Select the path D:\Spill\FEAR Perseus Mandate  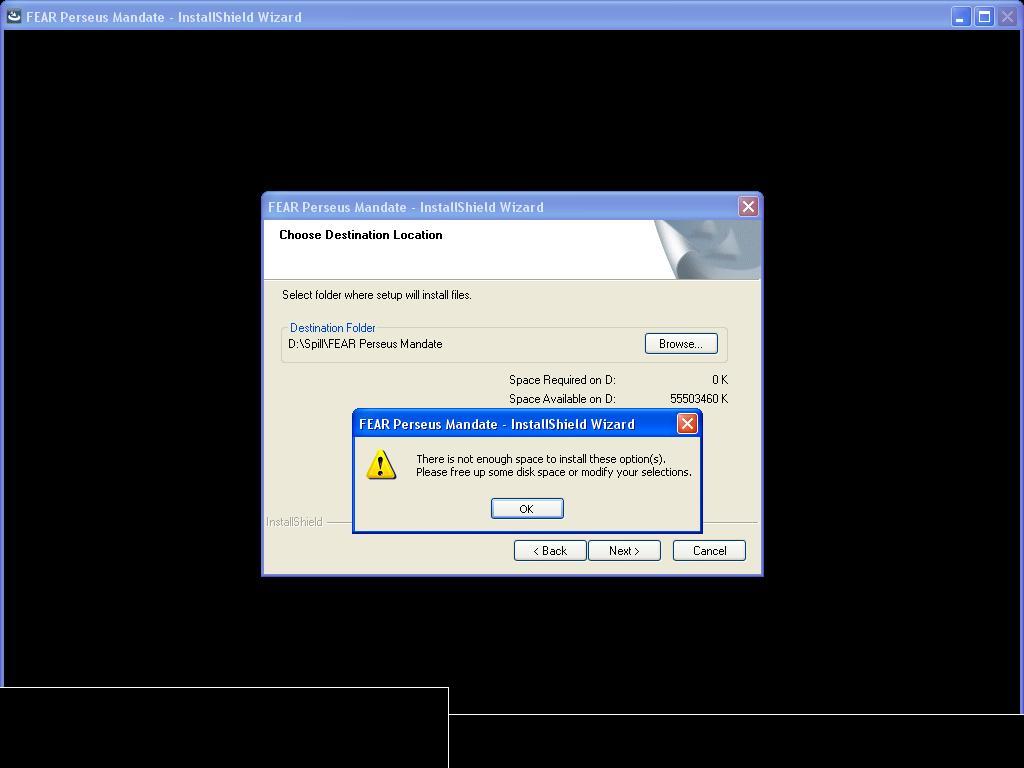(365, 344)
